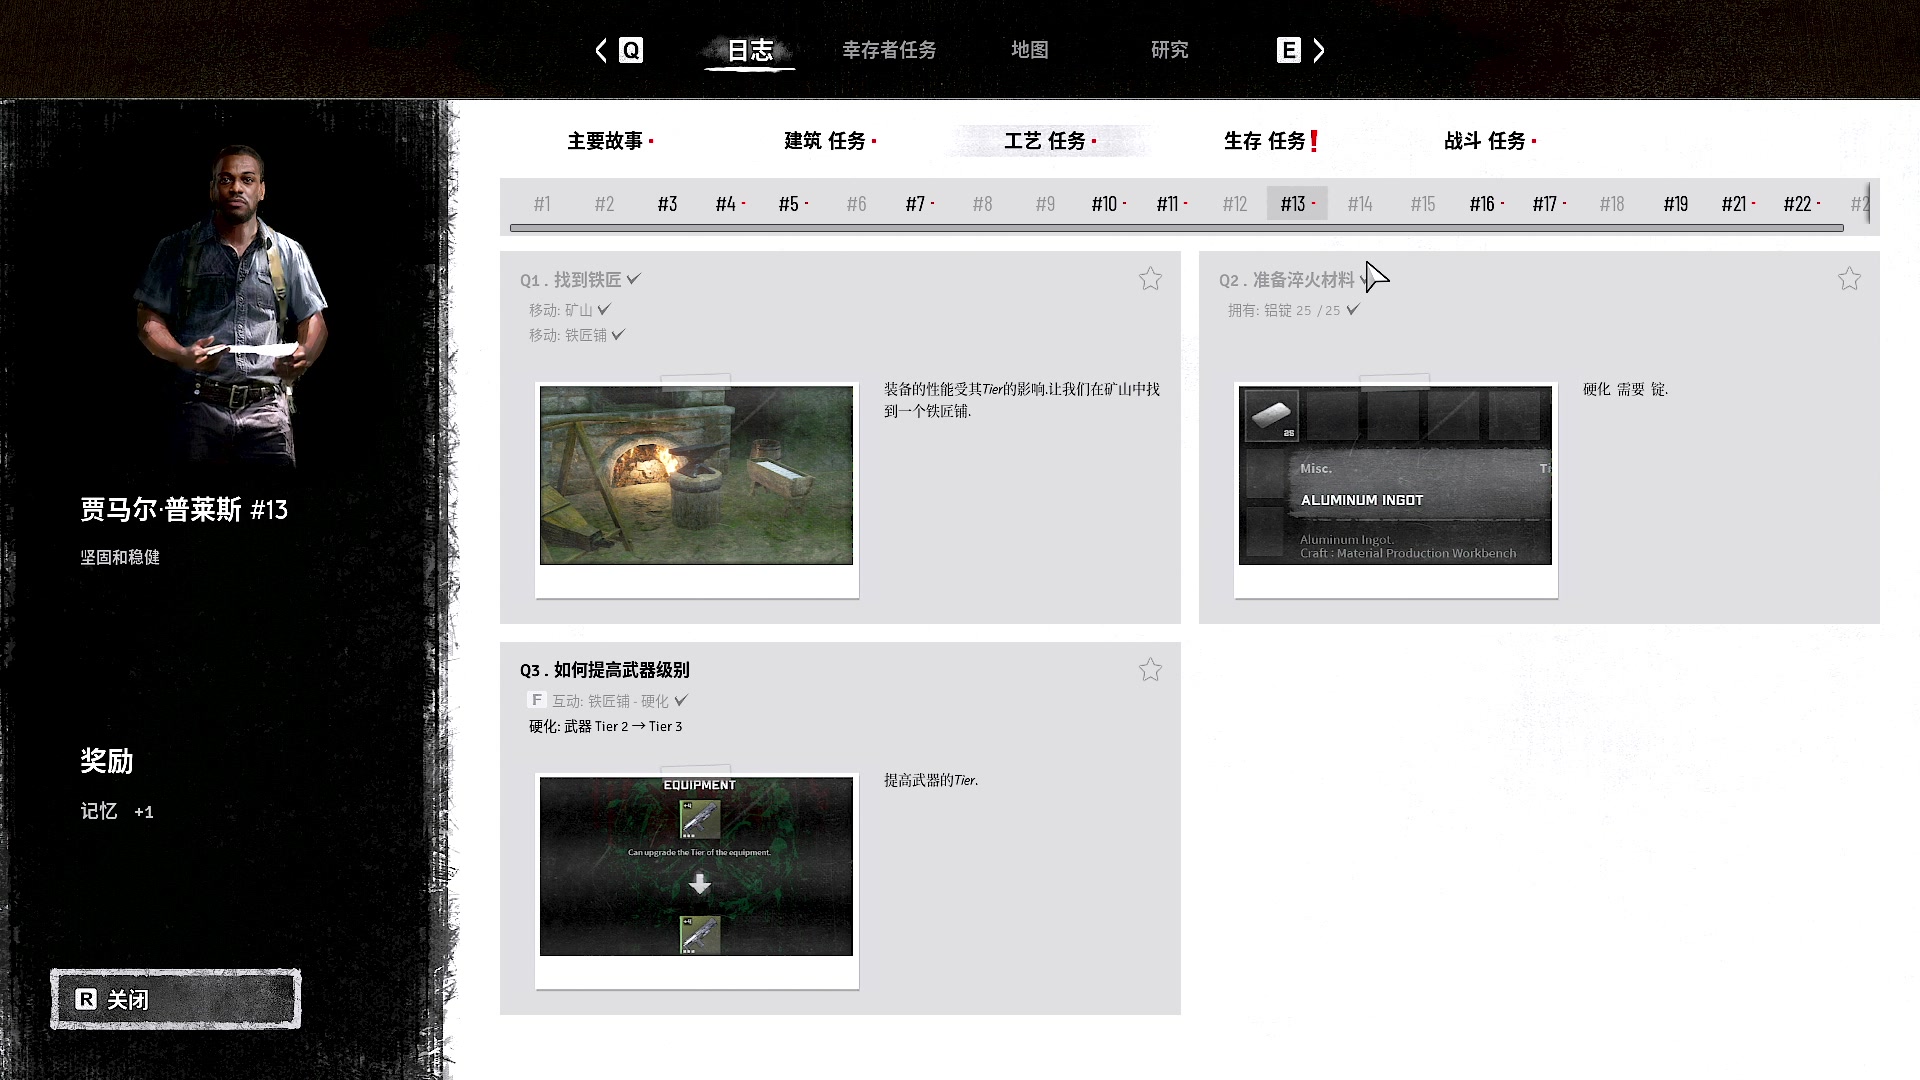Select 生存 任务 category
This screenshot has height=1080, width=1920.
click(1270, 141)
